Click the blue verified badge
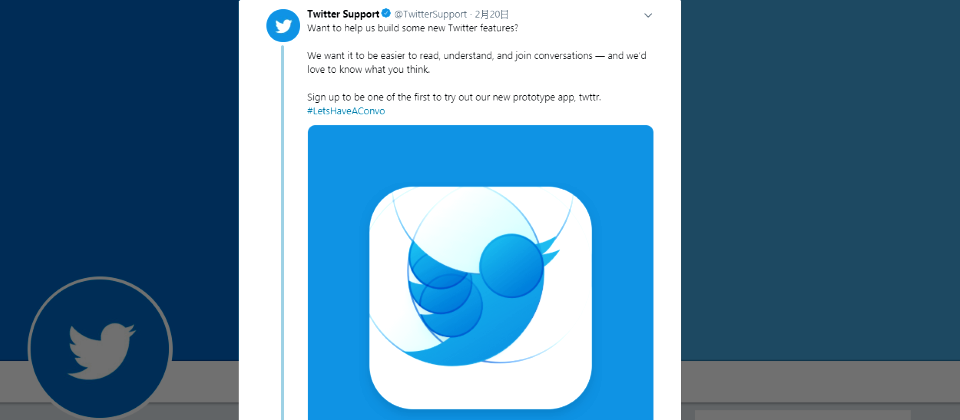This screenshot has height=420, width=960. tap(386, 14)
